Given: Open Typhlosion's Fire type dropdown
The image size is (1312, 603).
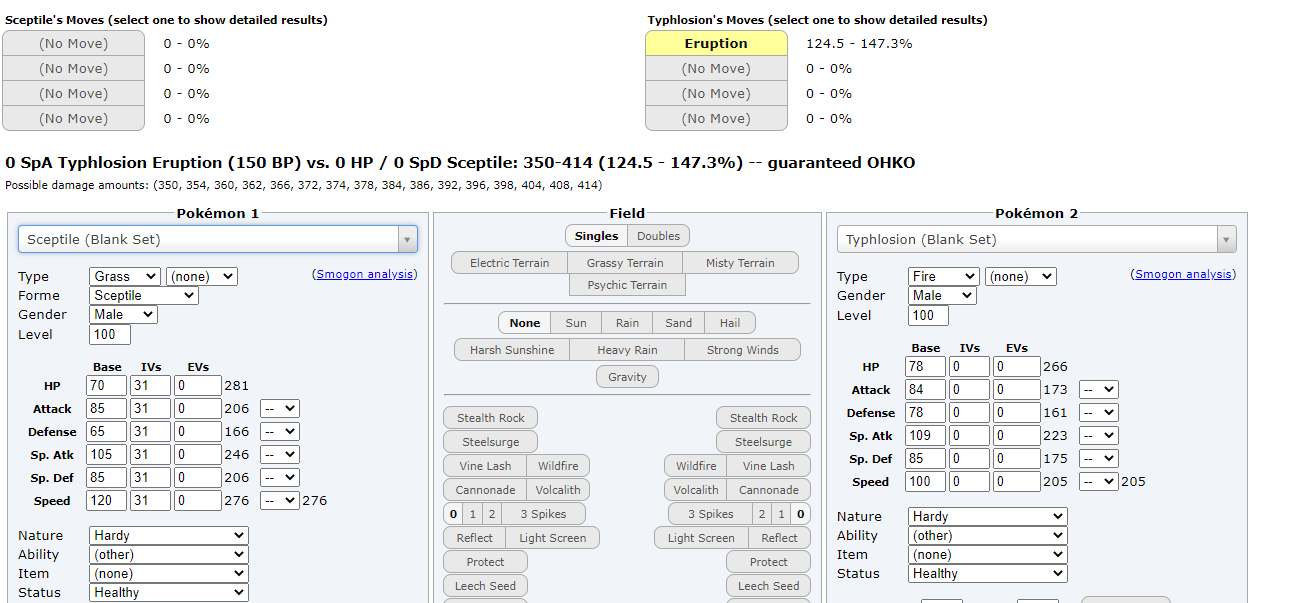Looking at the screenshot, I should pos(944,276).
